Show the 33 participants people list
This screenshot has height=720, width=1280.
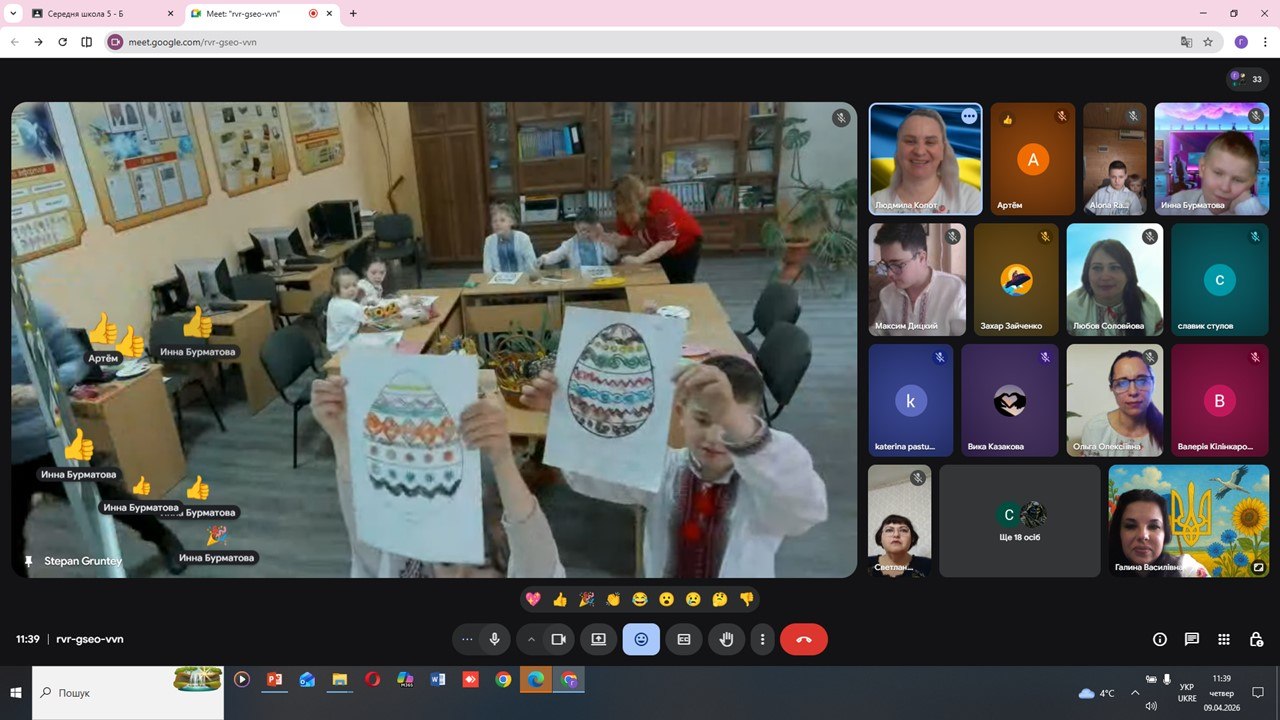tap(1247, 79)
